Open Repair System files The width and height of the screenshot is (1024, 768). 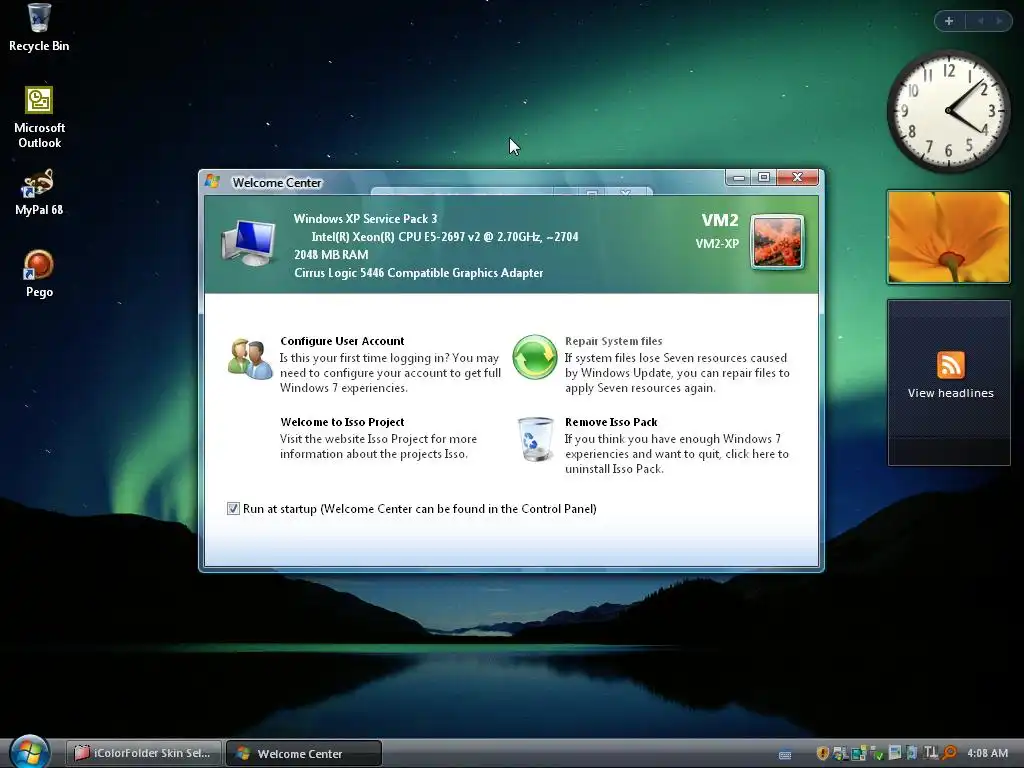click(613, 341)
